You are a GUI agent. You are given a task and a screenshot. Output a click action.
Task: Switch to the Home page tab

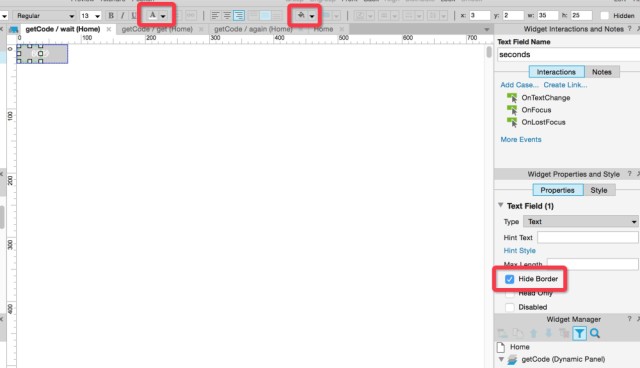(323, 29)
